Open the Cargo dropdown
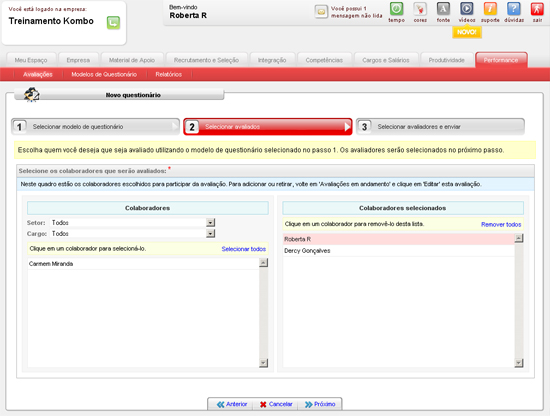Viewport: 550px width, 416px height. click(133, 233)
